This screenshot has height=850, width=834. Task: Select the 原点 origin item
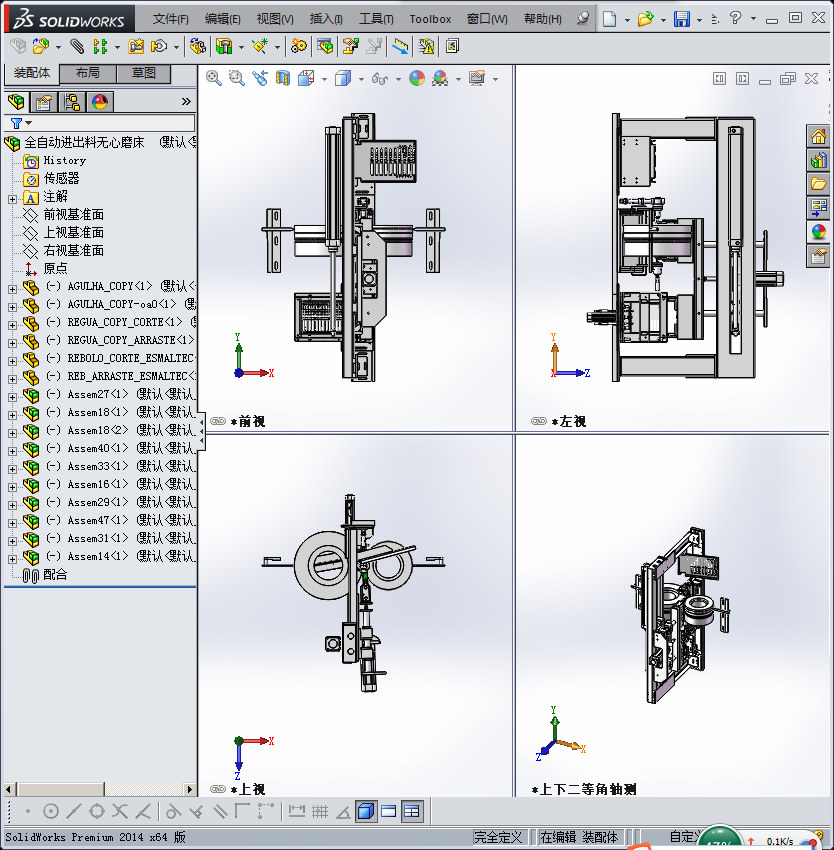tap(55, 268)
